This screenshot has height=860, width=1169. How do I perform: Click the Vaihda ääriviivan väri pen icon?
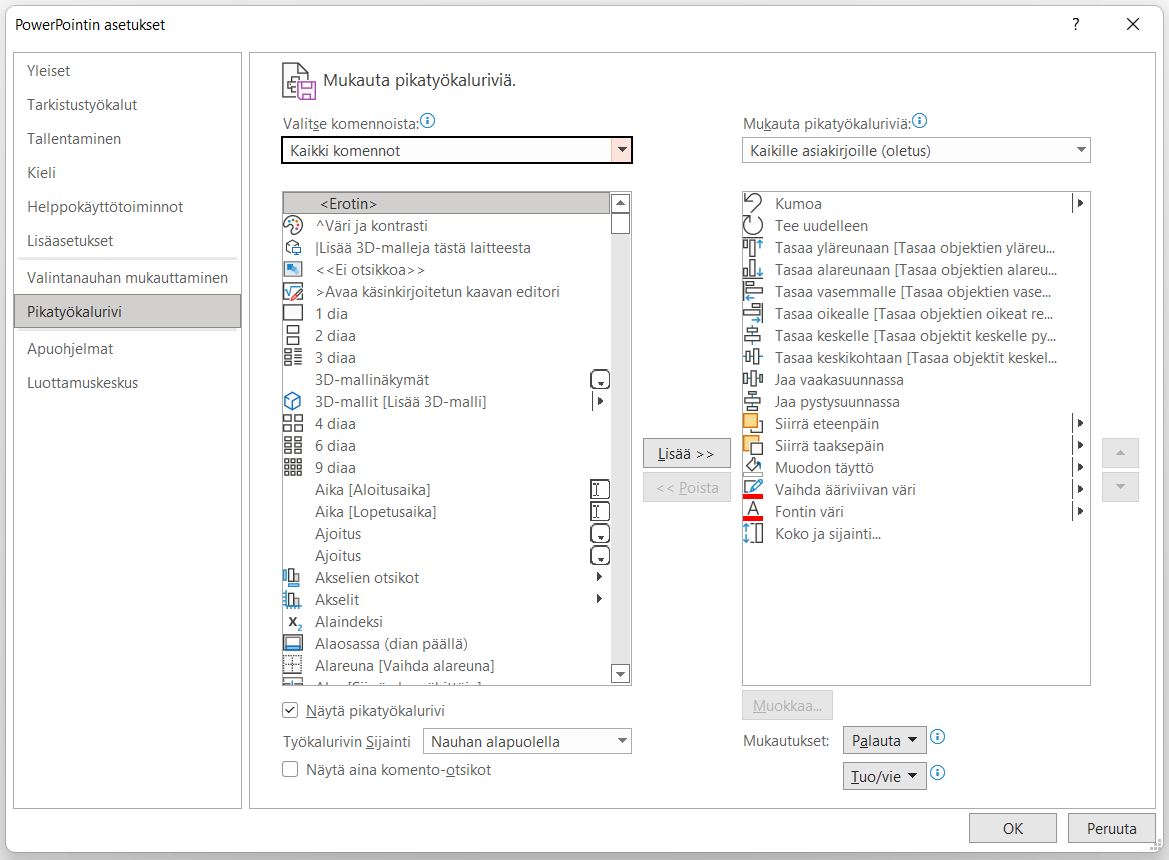(x=753, y=489)
